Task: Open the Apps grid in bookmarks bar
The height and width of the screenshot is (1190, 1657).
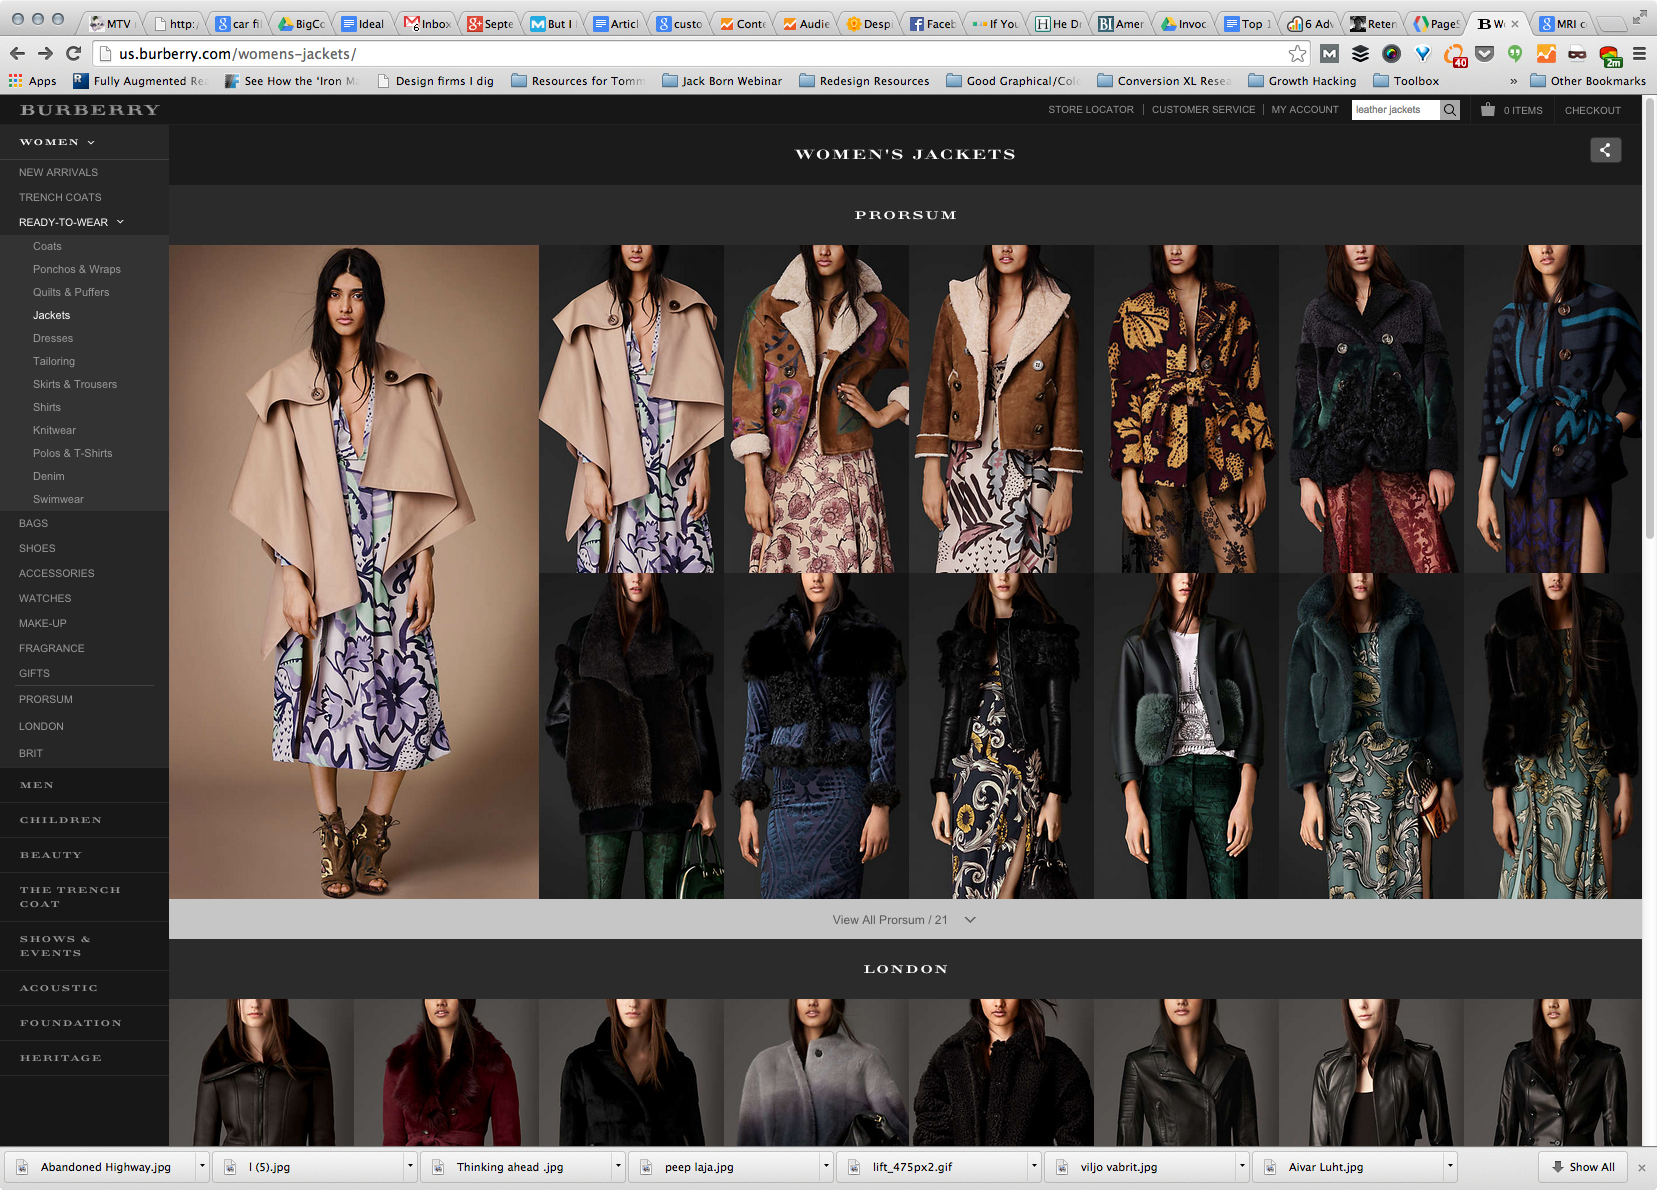Action: [x=33, y=81]
